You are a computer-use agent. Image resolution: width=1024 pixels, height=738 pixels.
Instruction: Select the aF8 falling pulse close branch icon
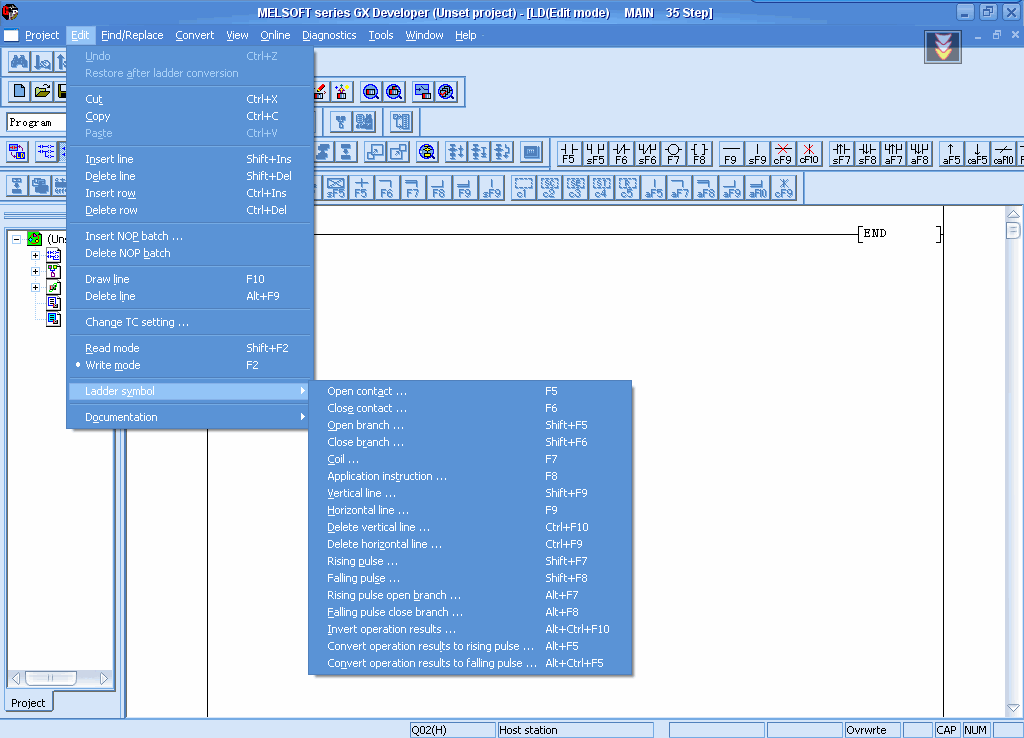(x=920, y=153)
